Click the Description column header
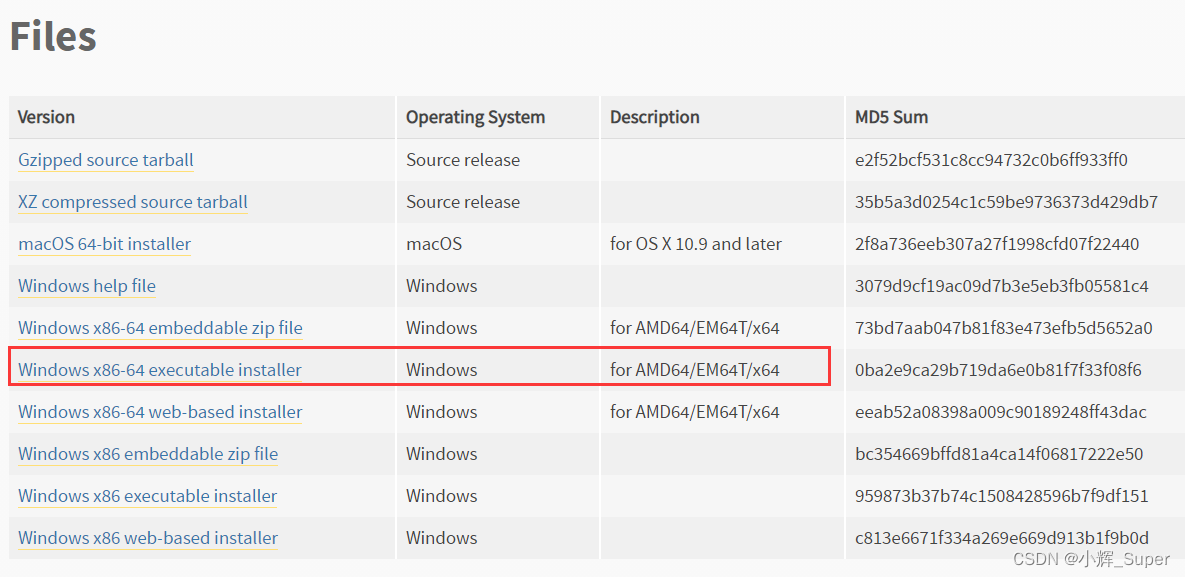1185x577 pixels. pos(655,117)
